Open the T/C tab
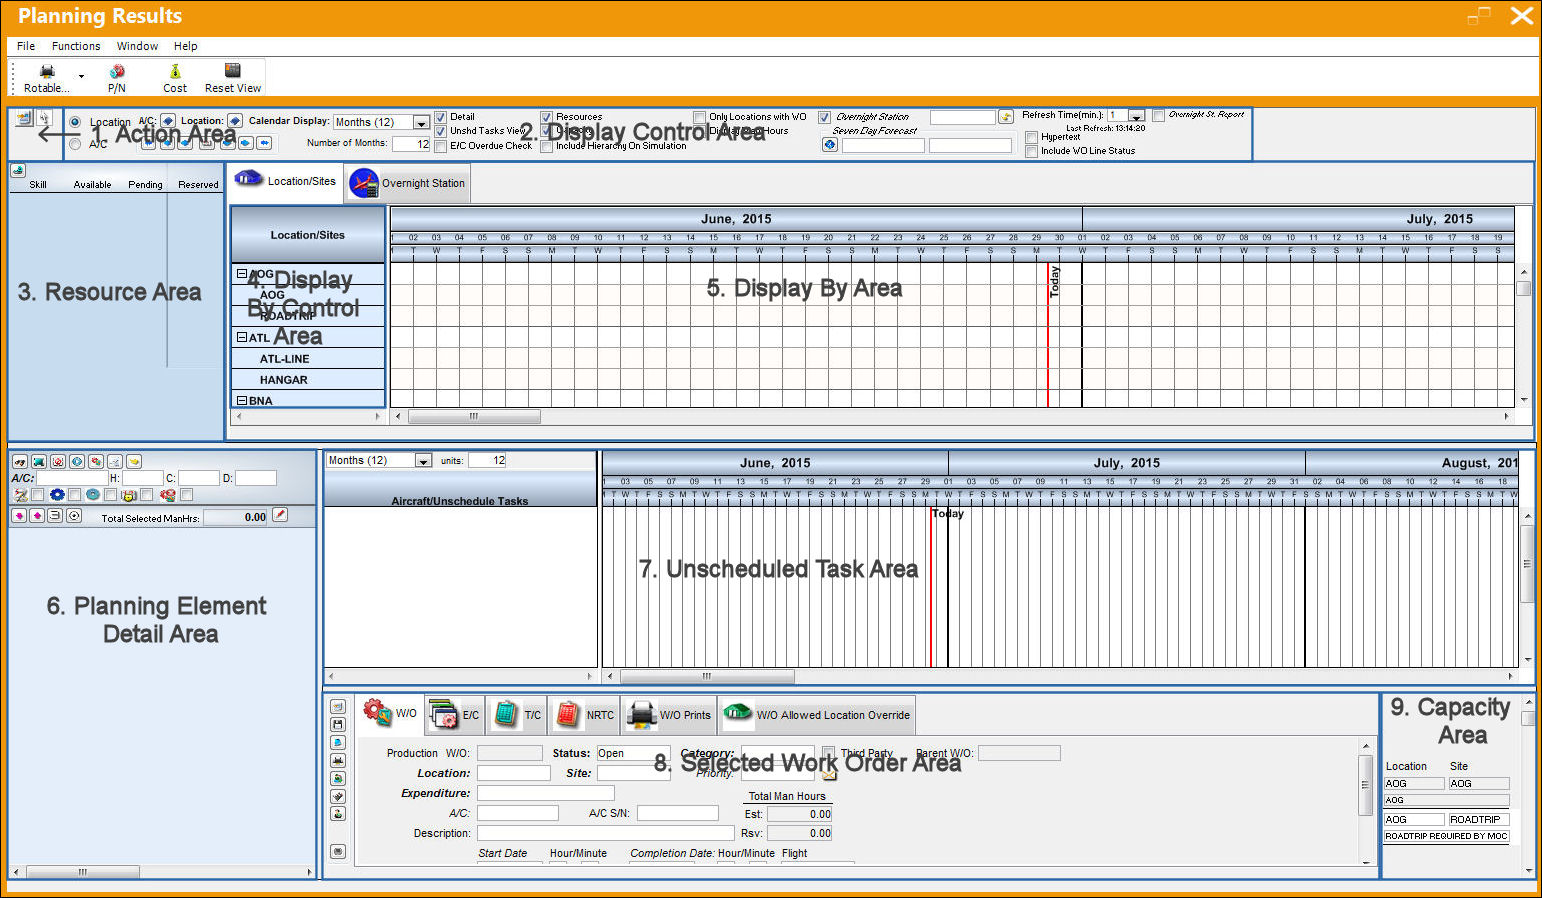 tap(517, 715)
